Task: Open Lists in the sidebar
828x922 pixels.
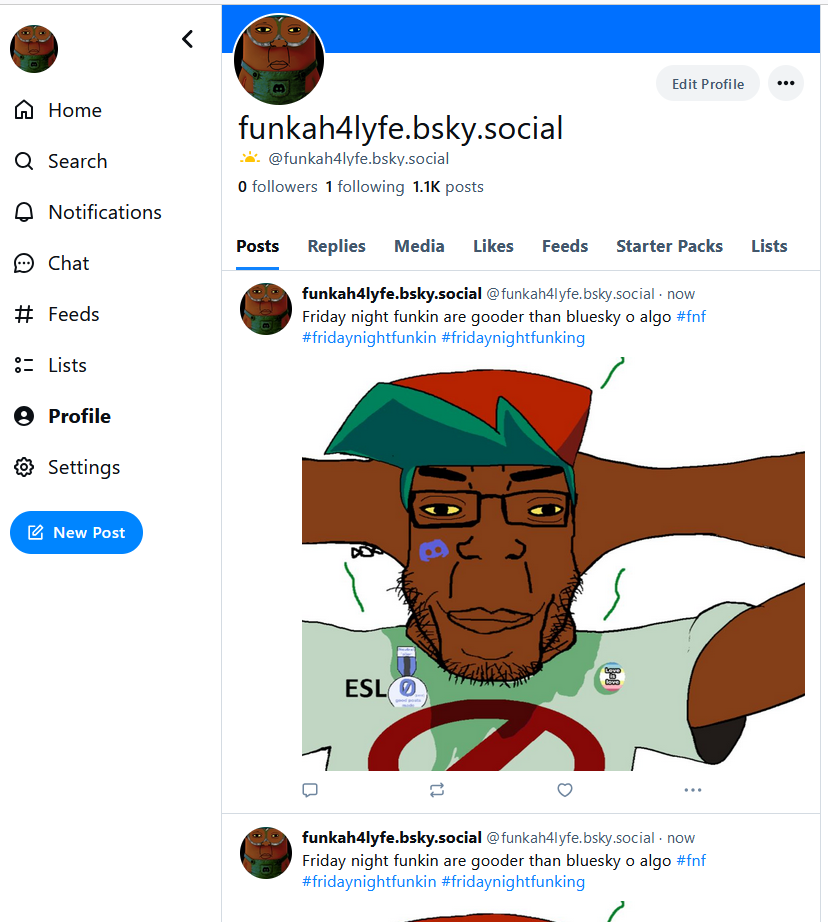Action: pos(24,365)
